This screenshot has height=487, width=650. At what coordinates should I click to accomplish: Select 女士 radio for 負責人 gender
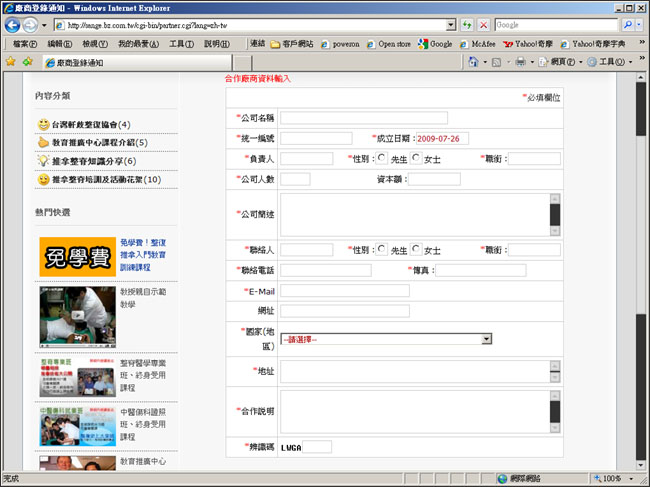[416, 158]
